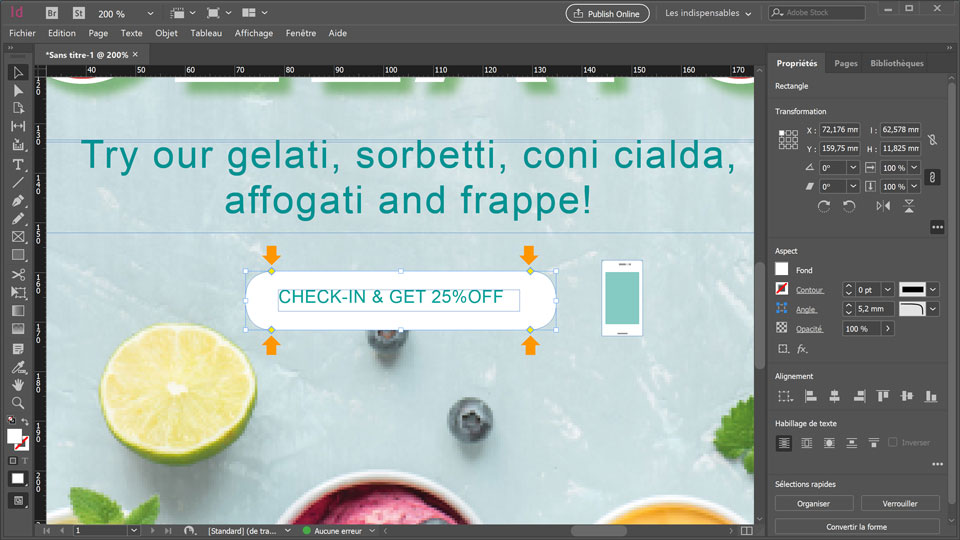Viewport: 960px width, 540px height.
Task: Check the Inverser checkbox
Action: tap(893, 442)
